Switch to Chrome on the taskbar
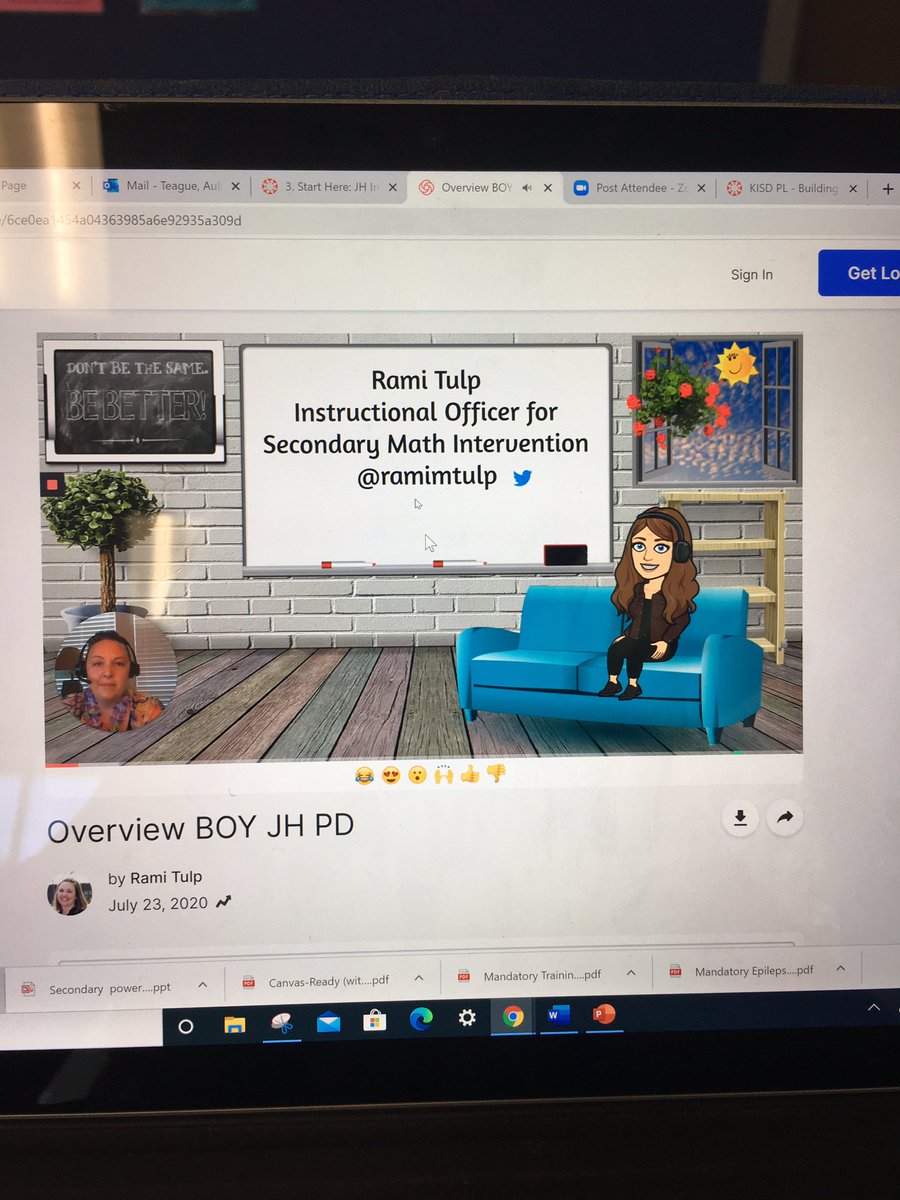 click(x=513, y=1017)
